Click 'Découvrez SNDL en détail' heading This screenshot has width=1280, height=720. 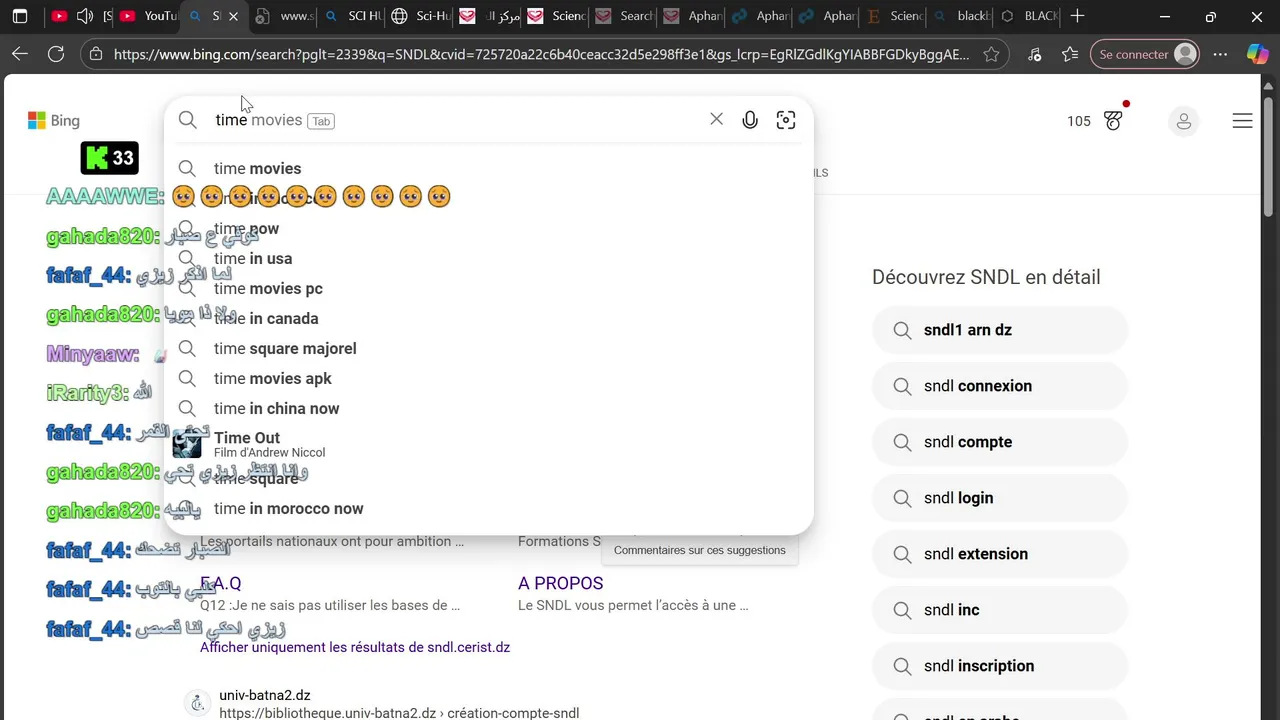pyautogui.click(x=986, y=277)
